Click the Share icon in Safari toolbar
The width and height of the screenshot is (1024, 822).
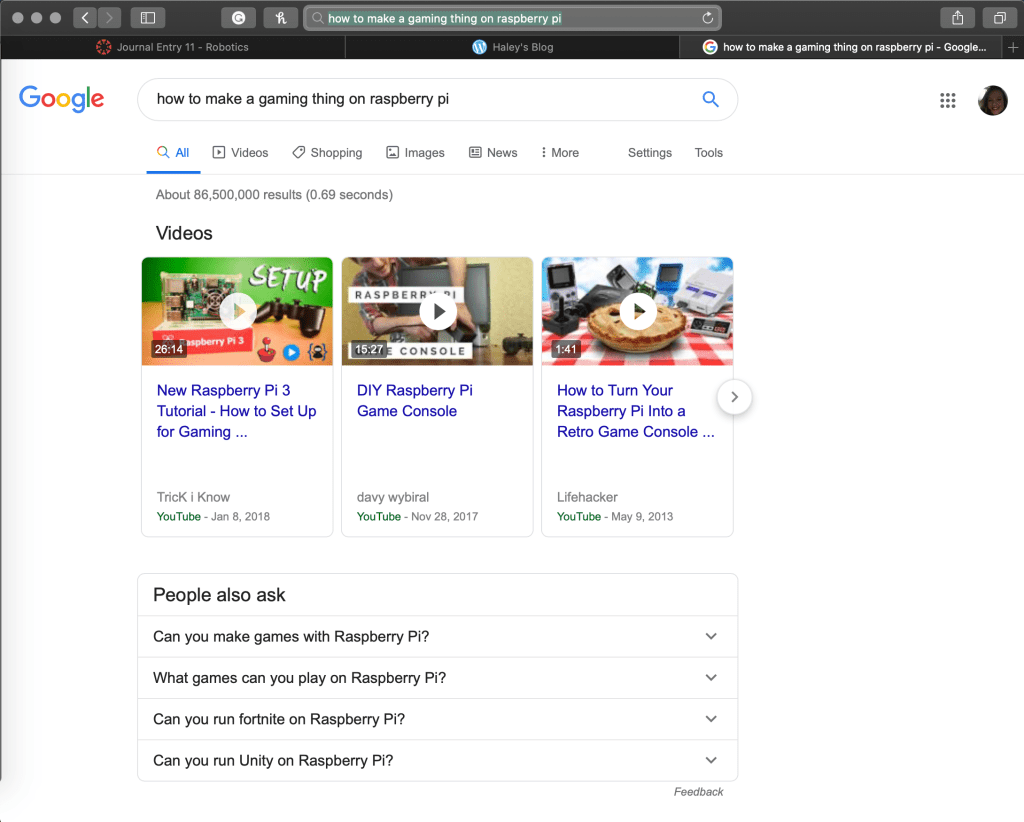click(957, 18)
